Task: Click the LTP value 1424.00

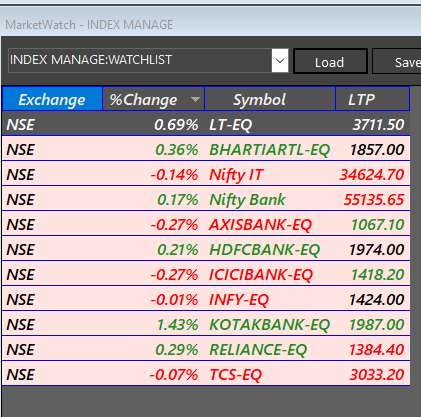Action: [x=377, y=300]
